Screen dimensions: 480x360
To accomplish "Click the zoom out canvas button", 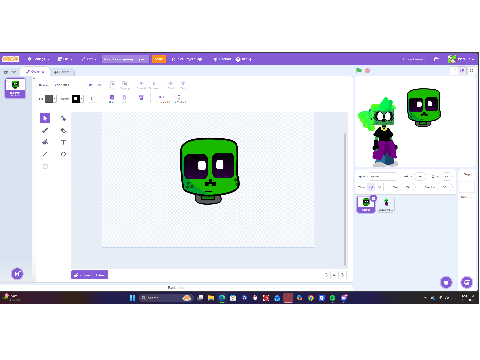I will (326, 275).
